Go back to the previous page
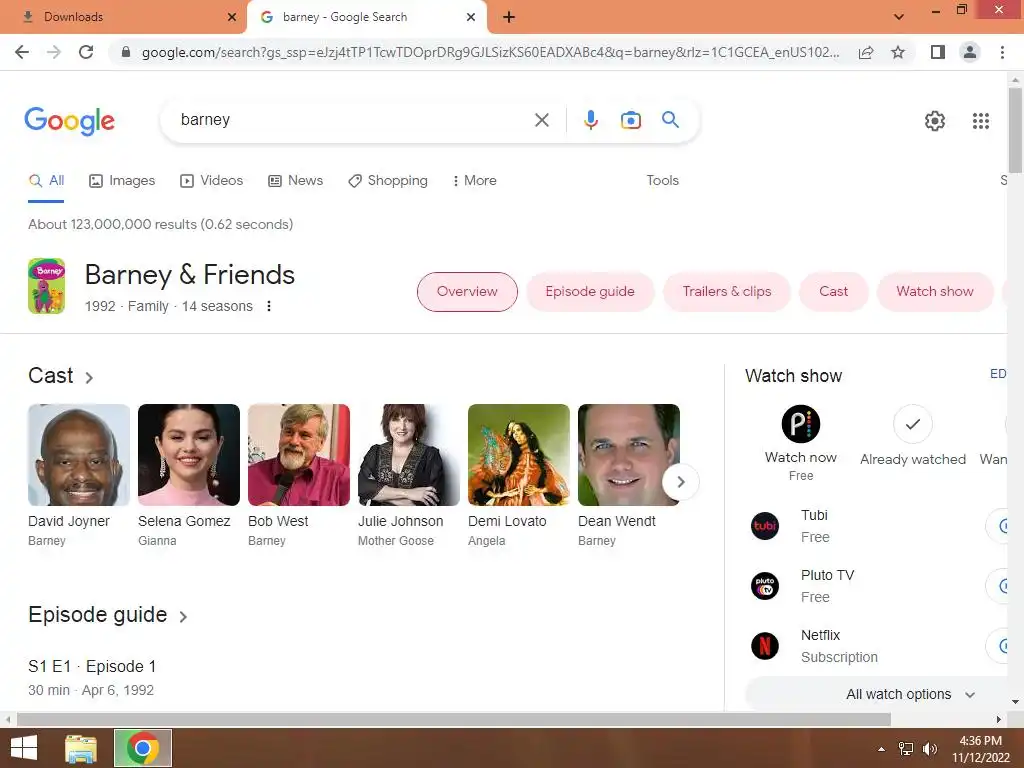Image resolution: width=1024 pixels, height=768 pixels. click(x=22, y=52)
